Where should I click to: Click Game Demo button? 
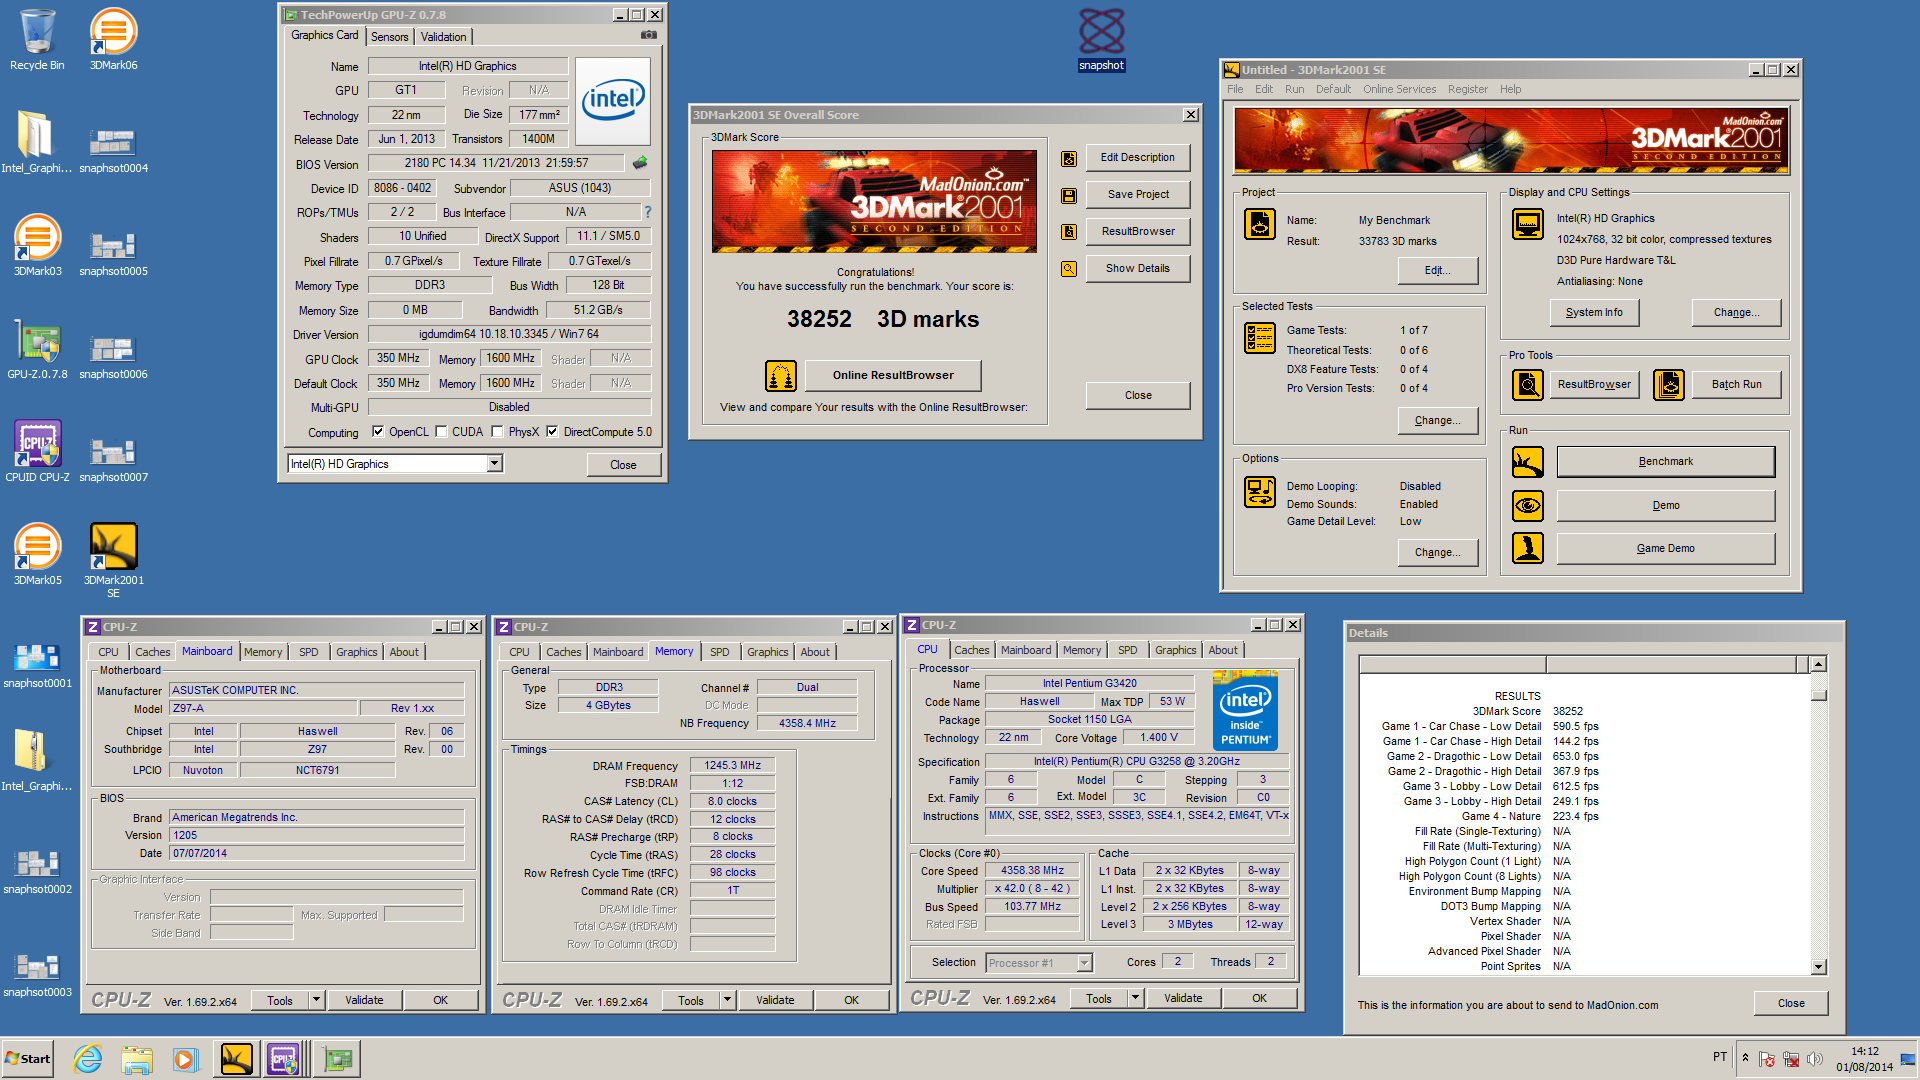[x=1666, y=549]
